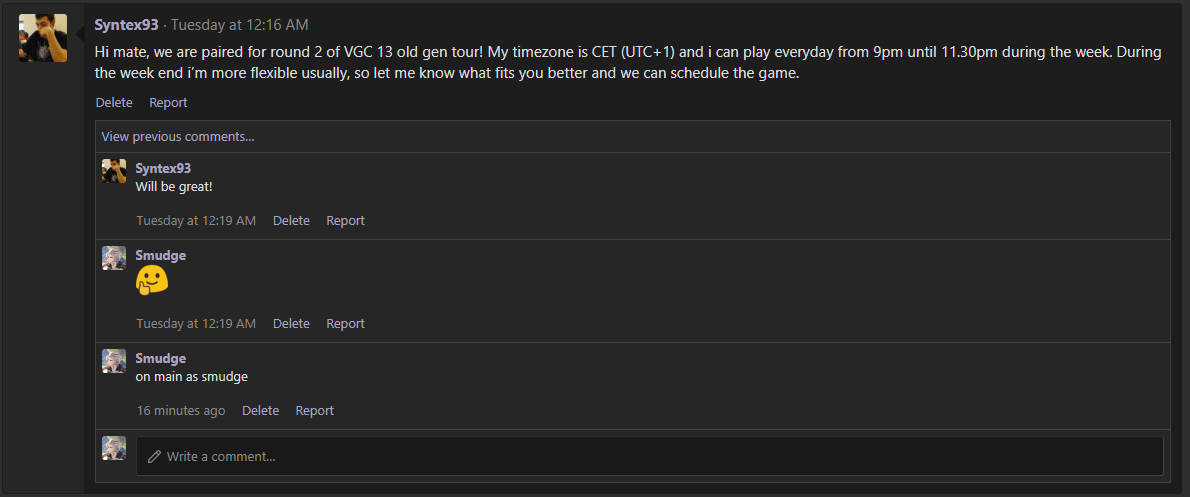Image resolution: width=1190 pixels, height=497 pixels.
Task: Click the small Syntex93 avatar beside "Will be great!"
Action: click(x=114, y=171)
